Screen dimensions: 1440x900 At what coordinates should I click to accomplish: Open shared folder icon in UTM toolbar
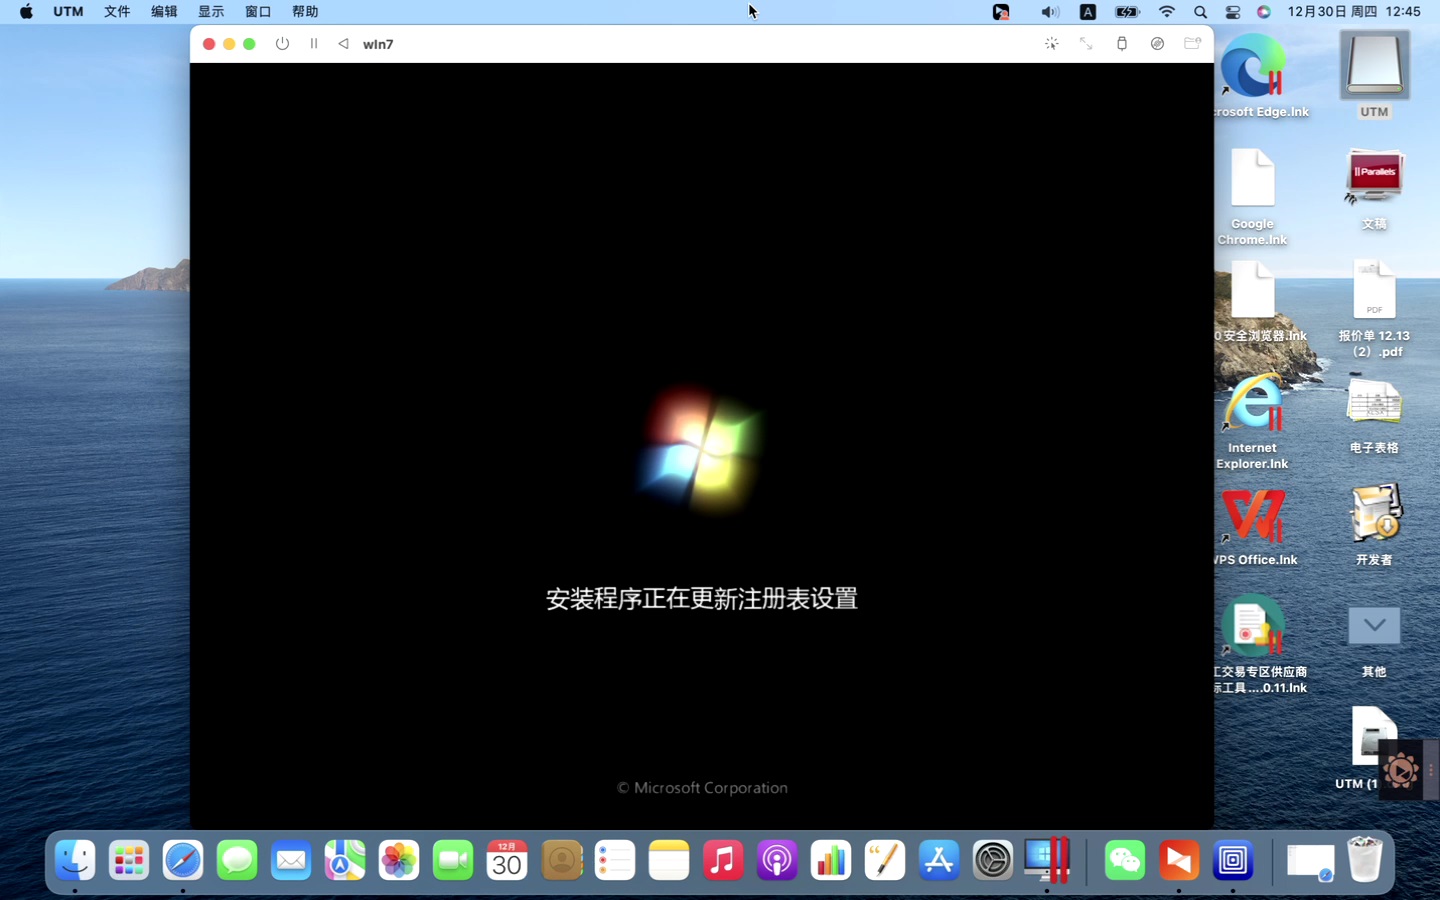coord(1192,44)
